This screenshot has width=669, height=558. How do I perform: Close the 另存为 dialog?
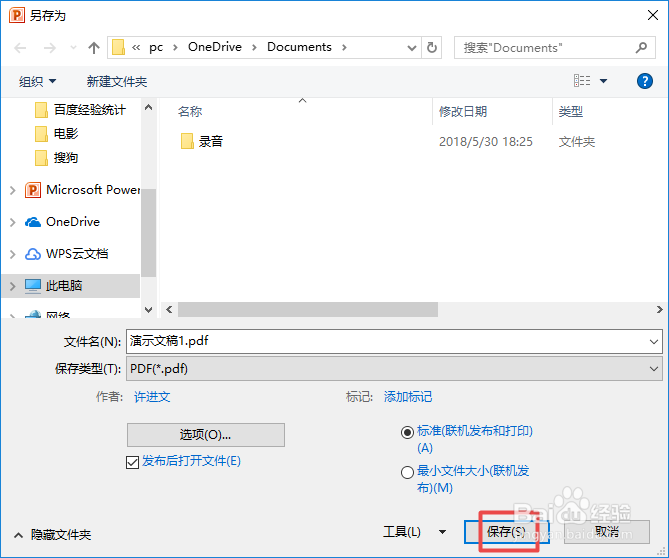(653, 15)
